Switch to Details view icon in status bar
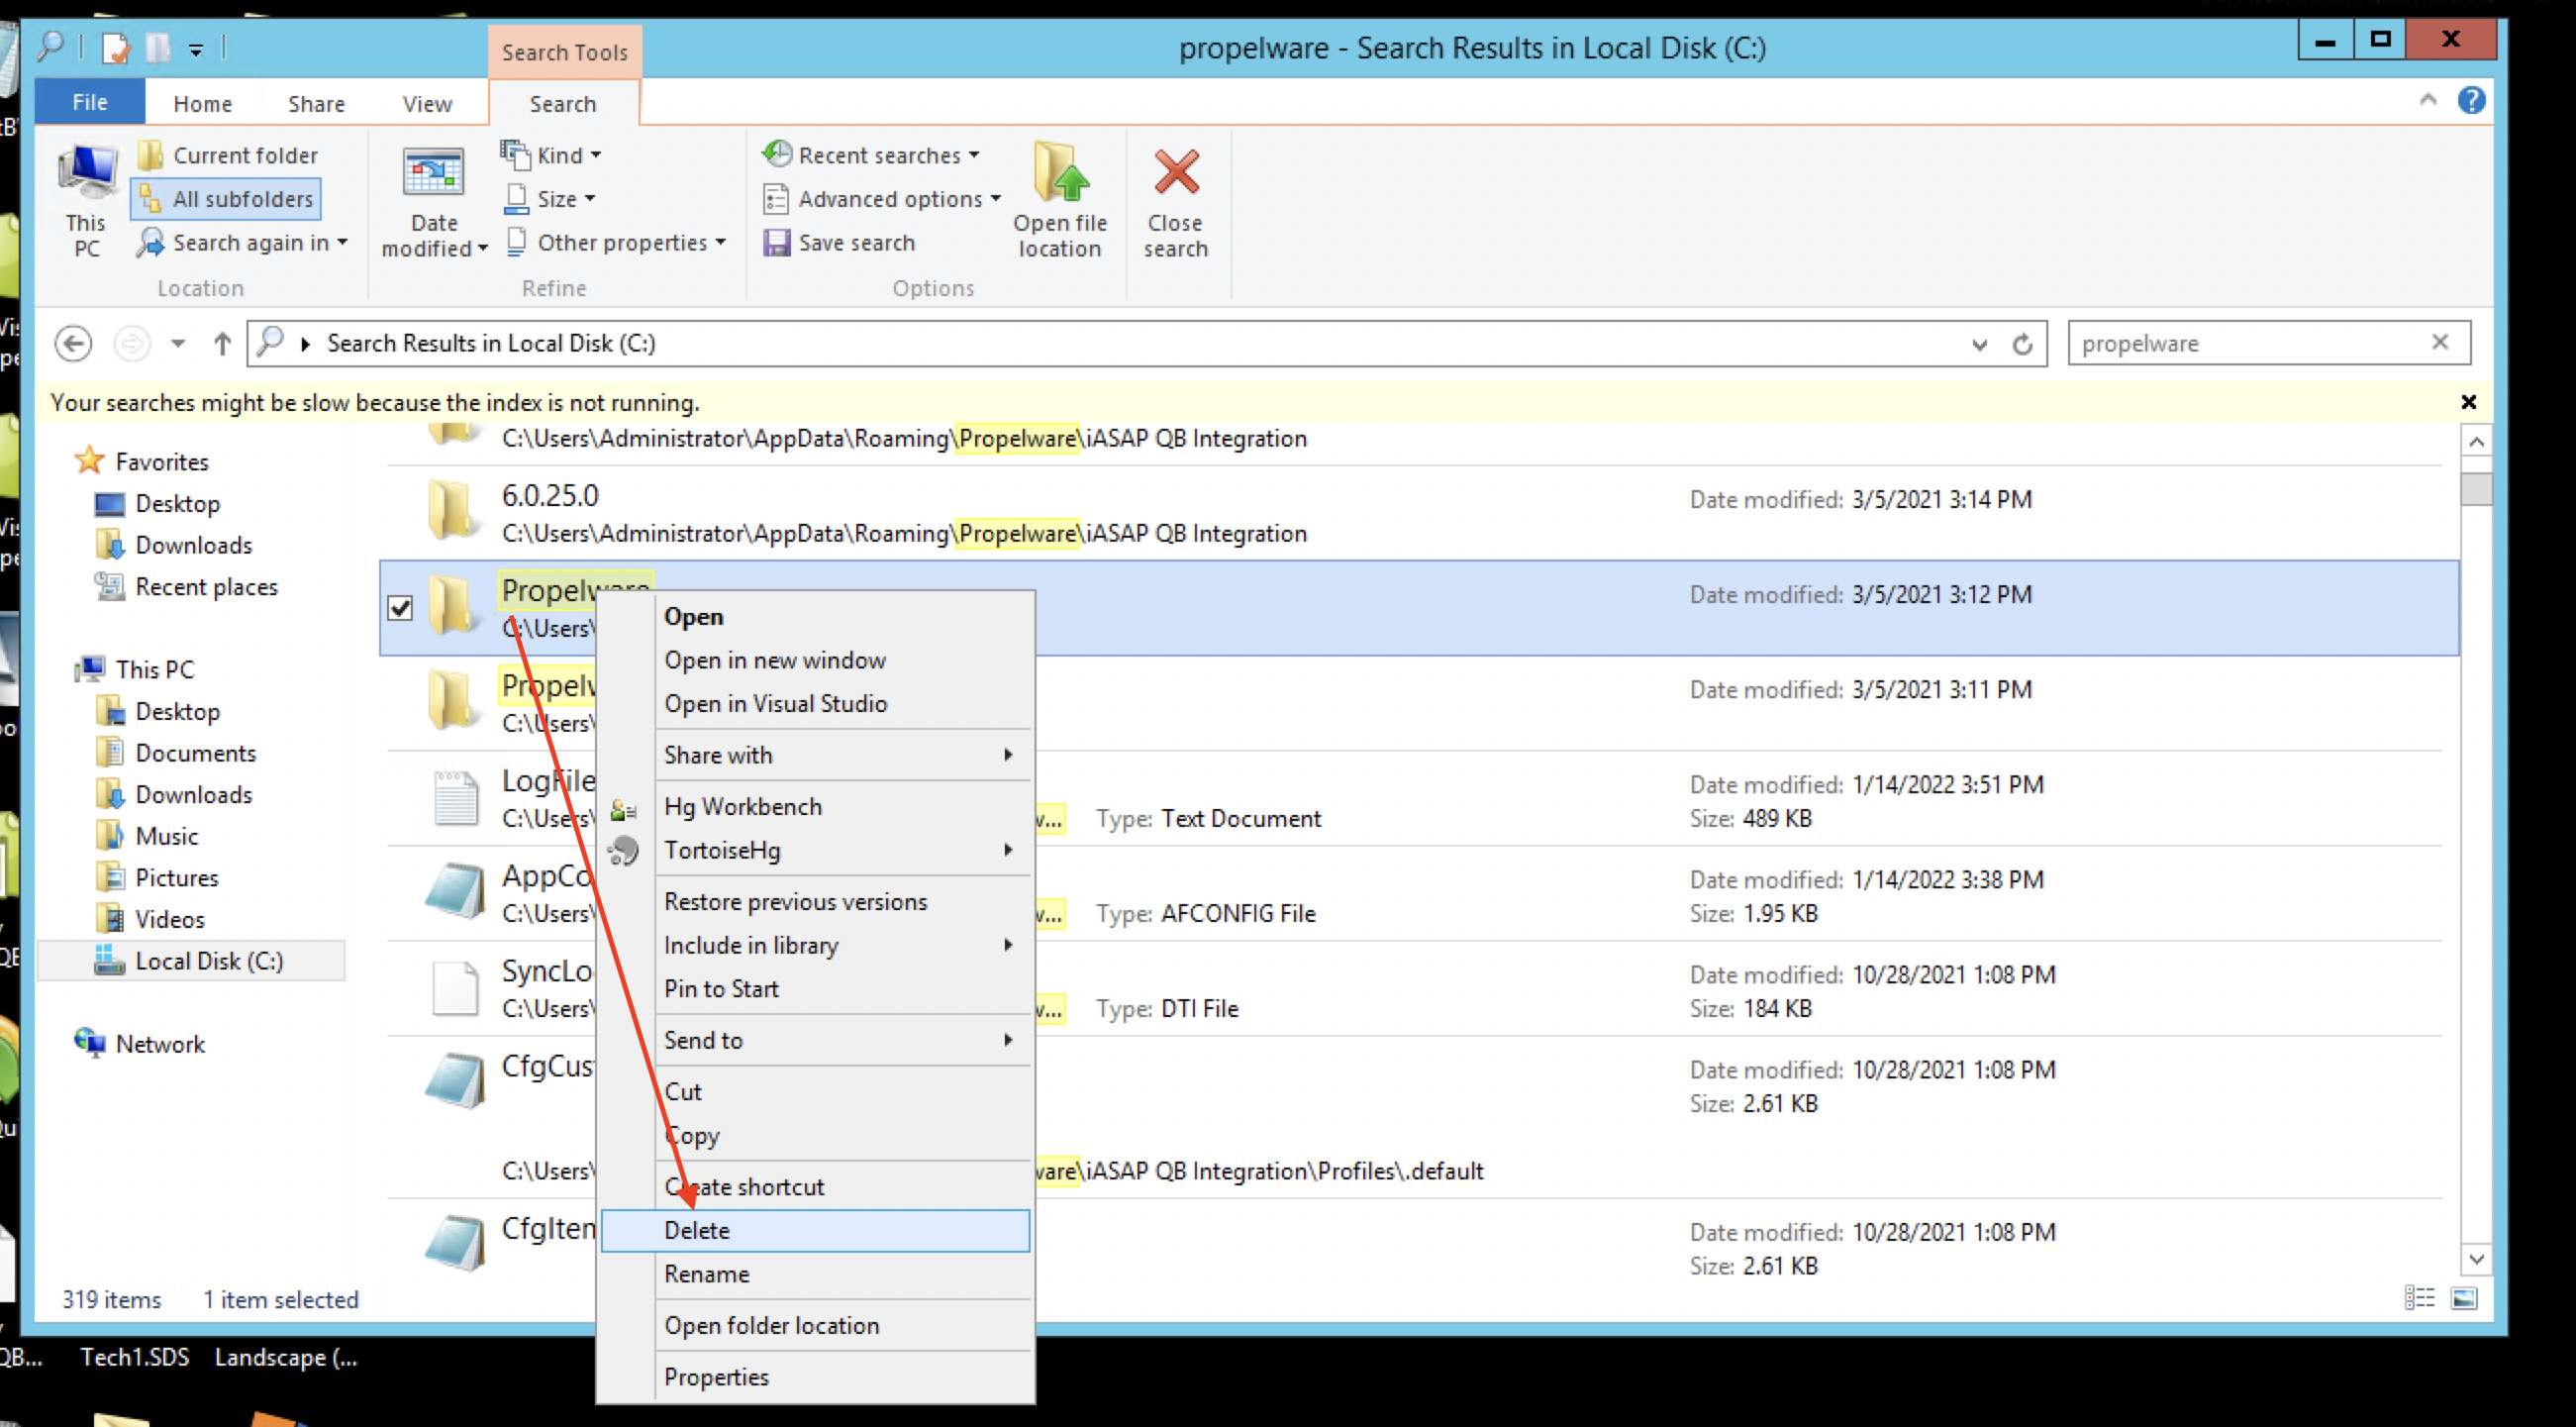The width and height of the screenshot is (2576, 1427). pos(2419,1298)
